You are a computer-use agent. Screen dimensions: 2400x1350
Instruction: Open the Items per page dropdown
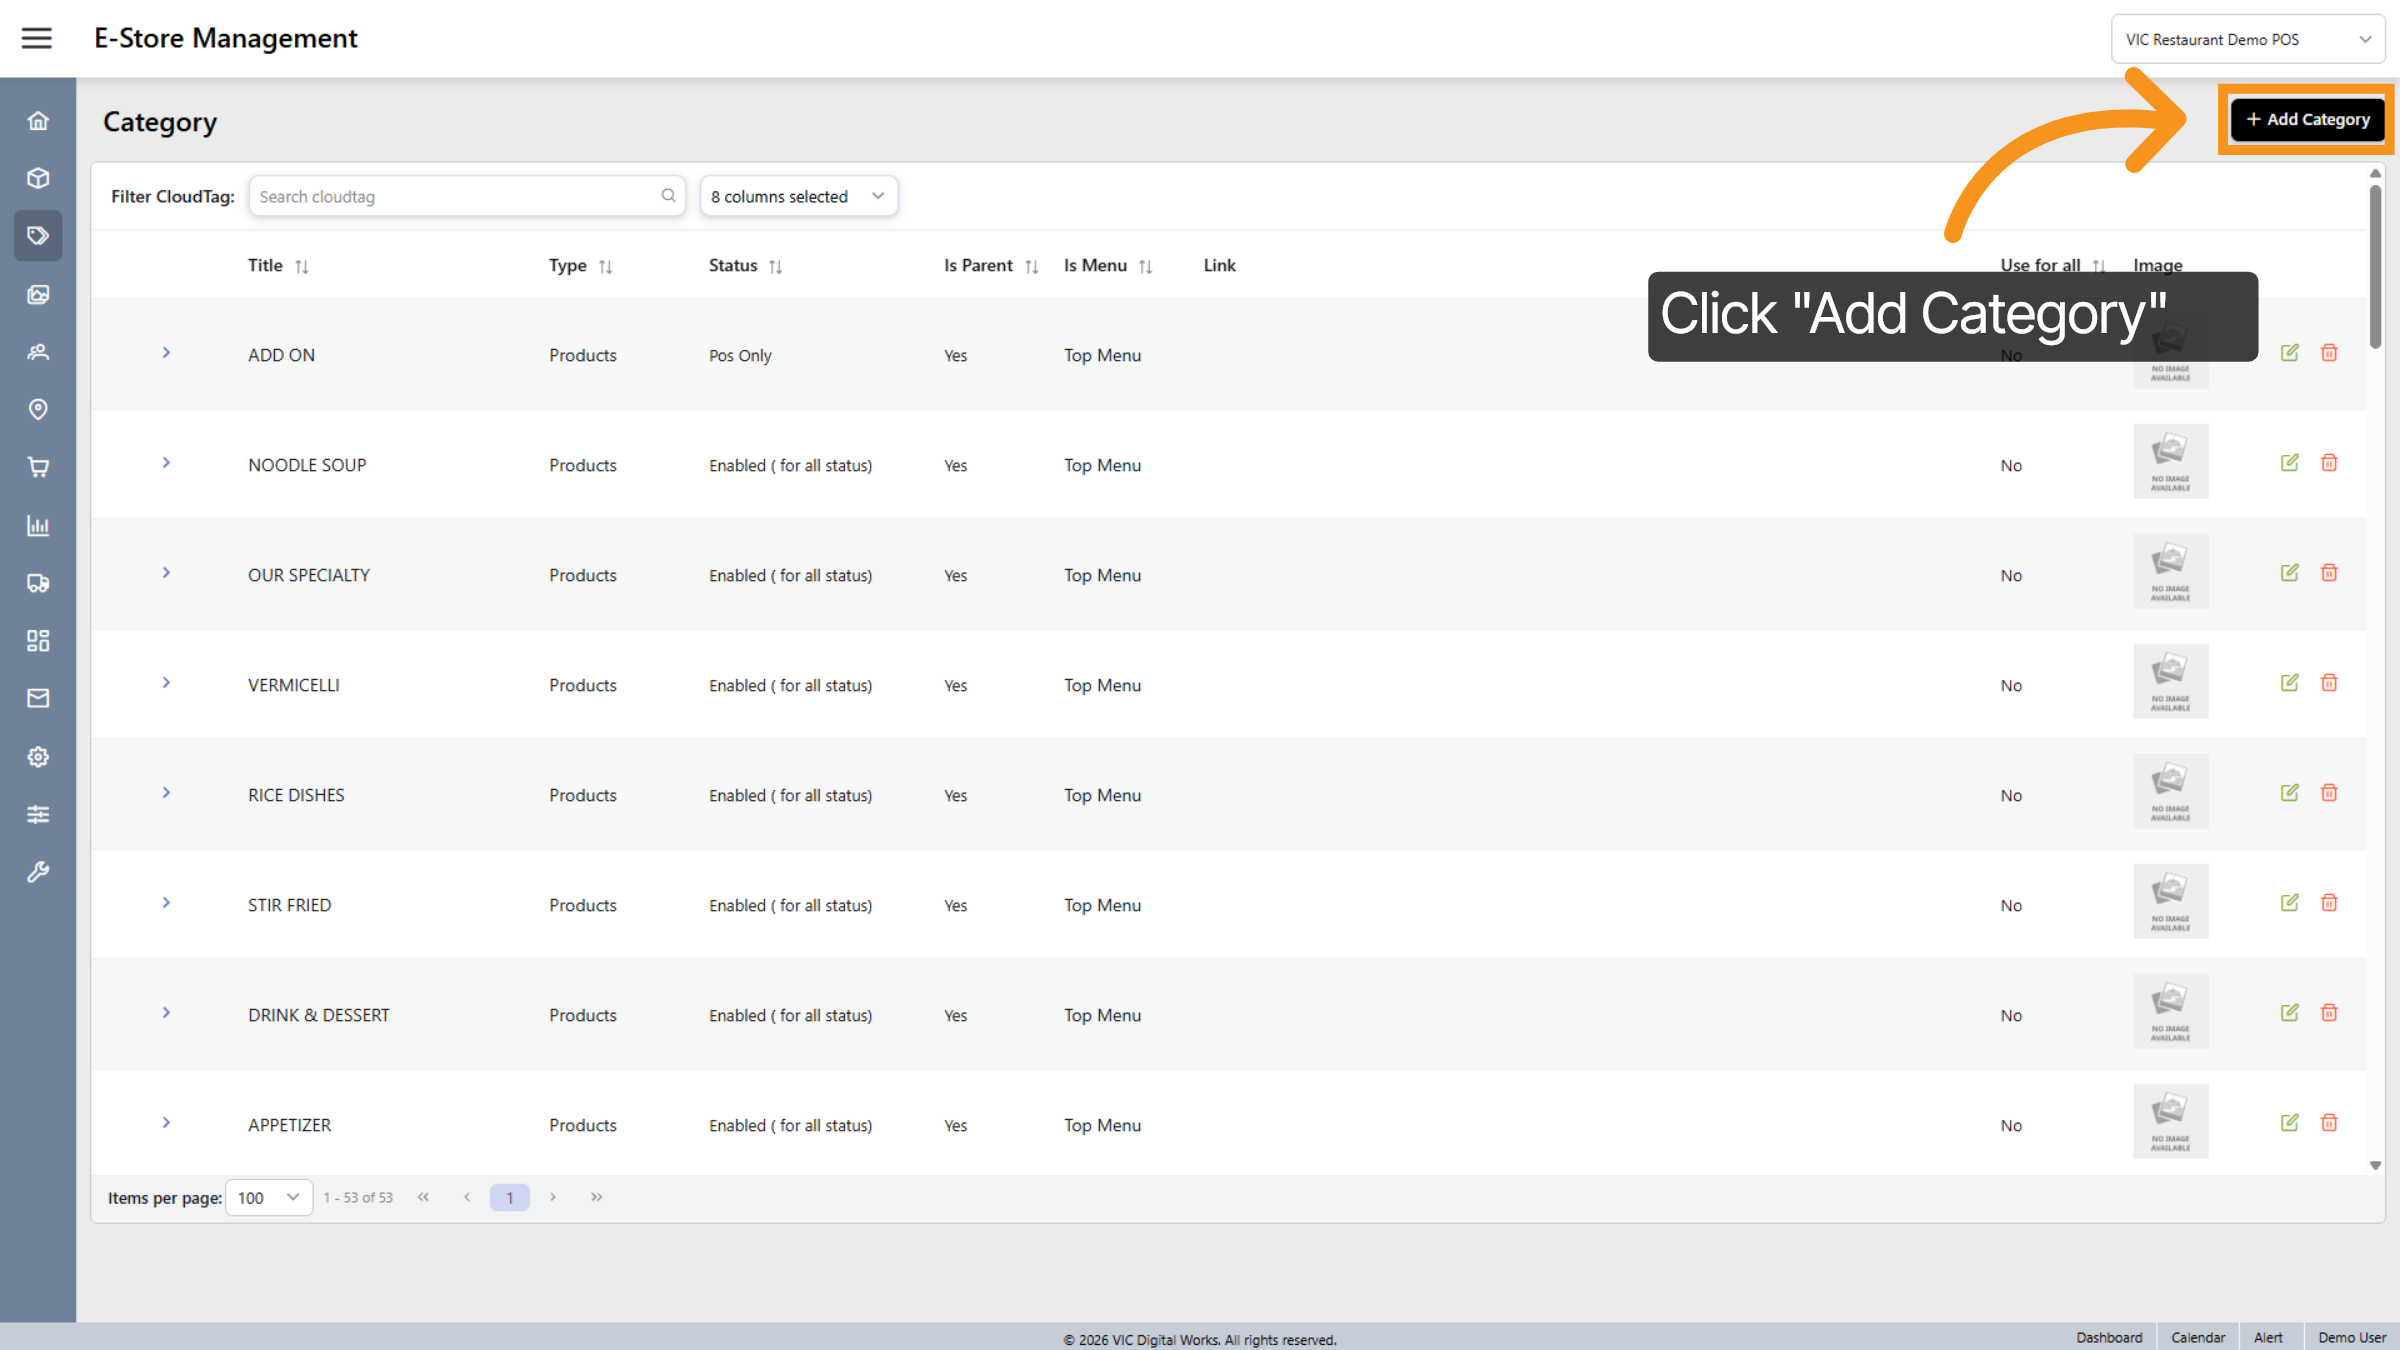click(268, 1197)
